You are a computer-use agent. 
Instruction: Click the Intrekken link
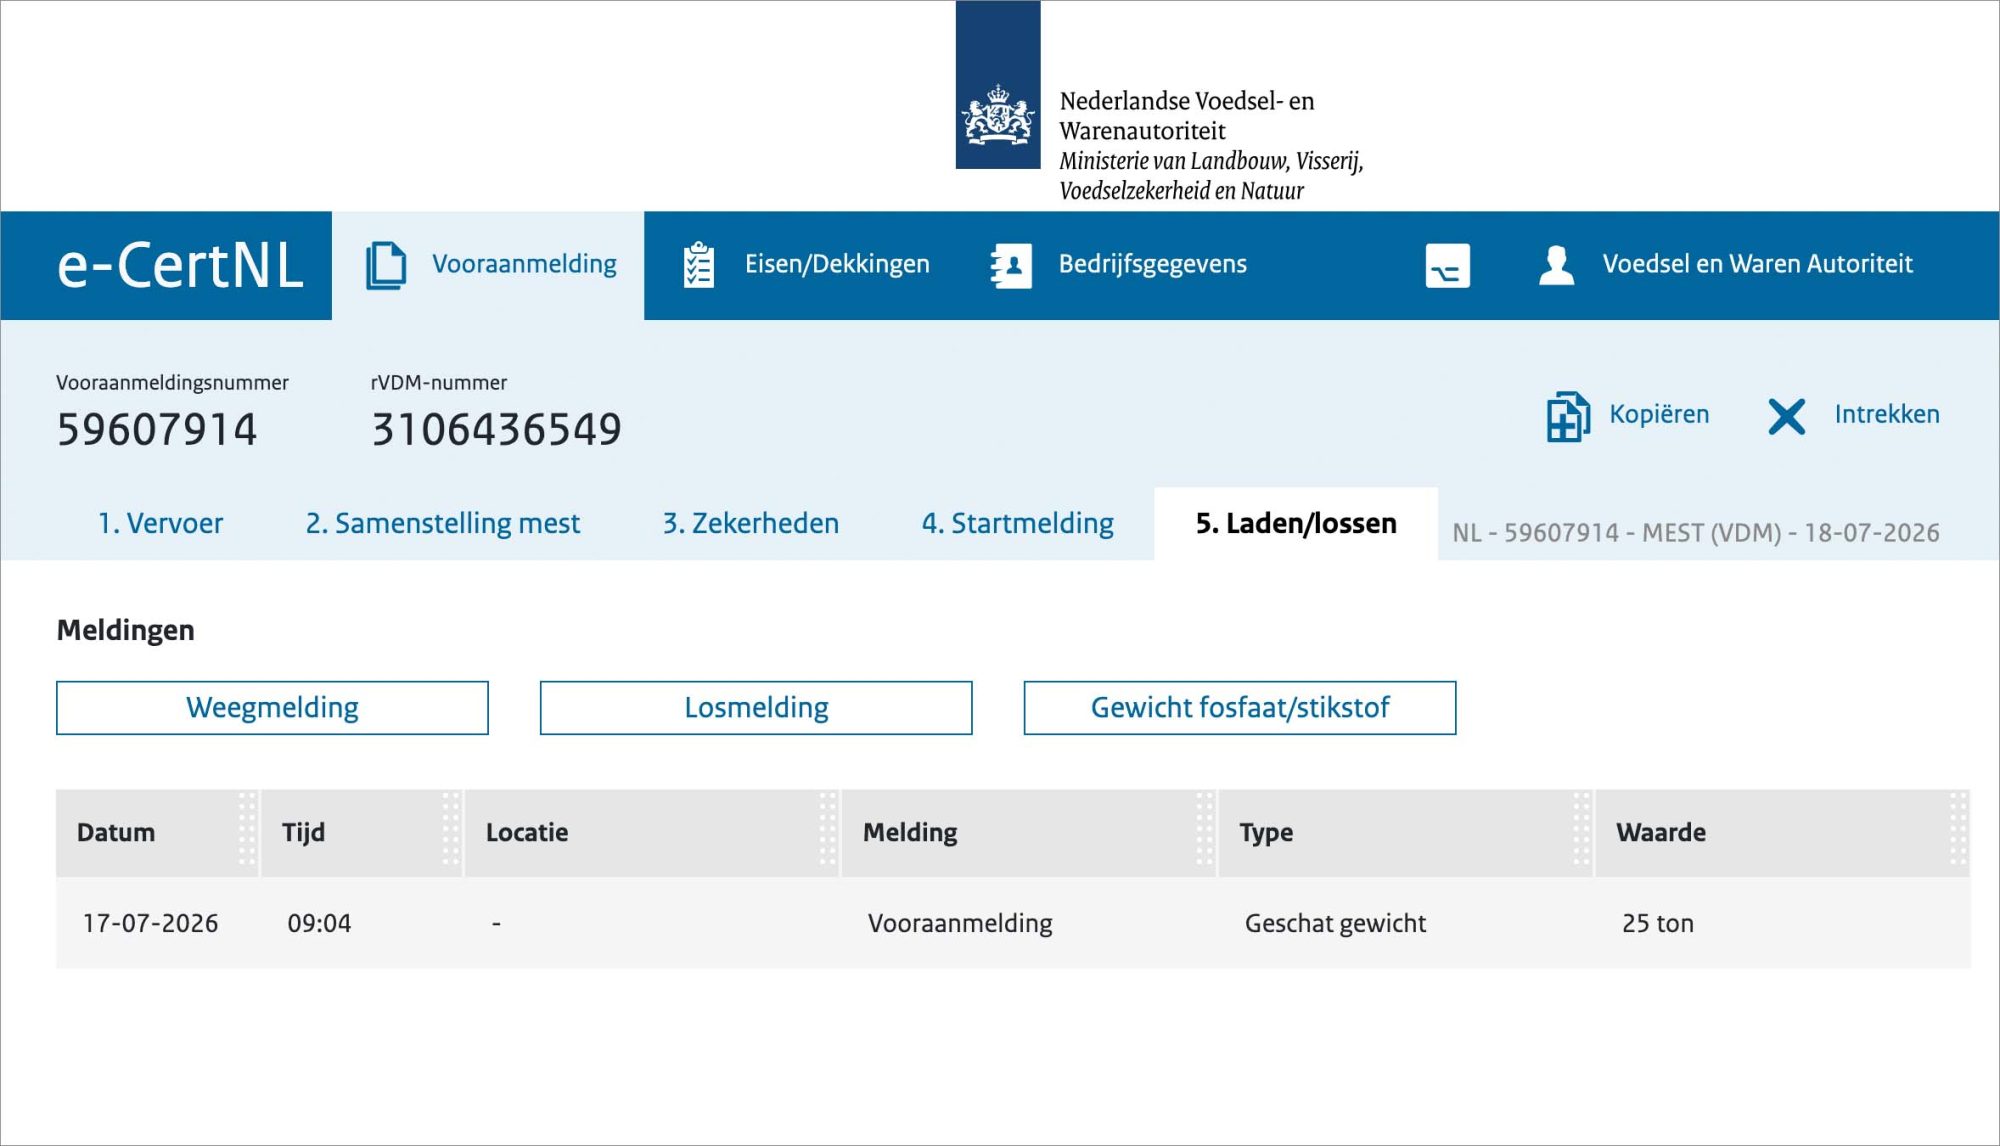tap(1887, 414)
